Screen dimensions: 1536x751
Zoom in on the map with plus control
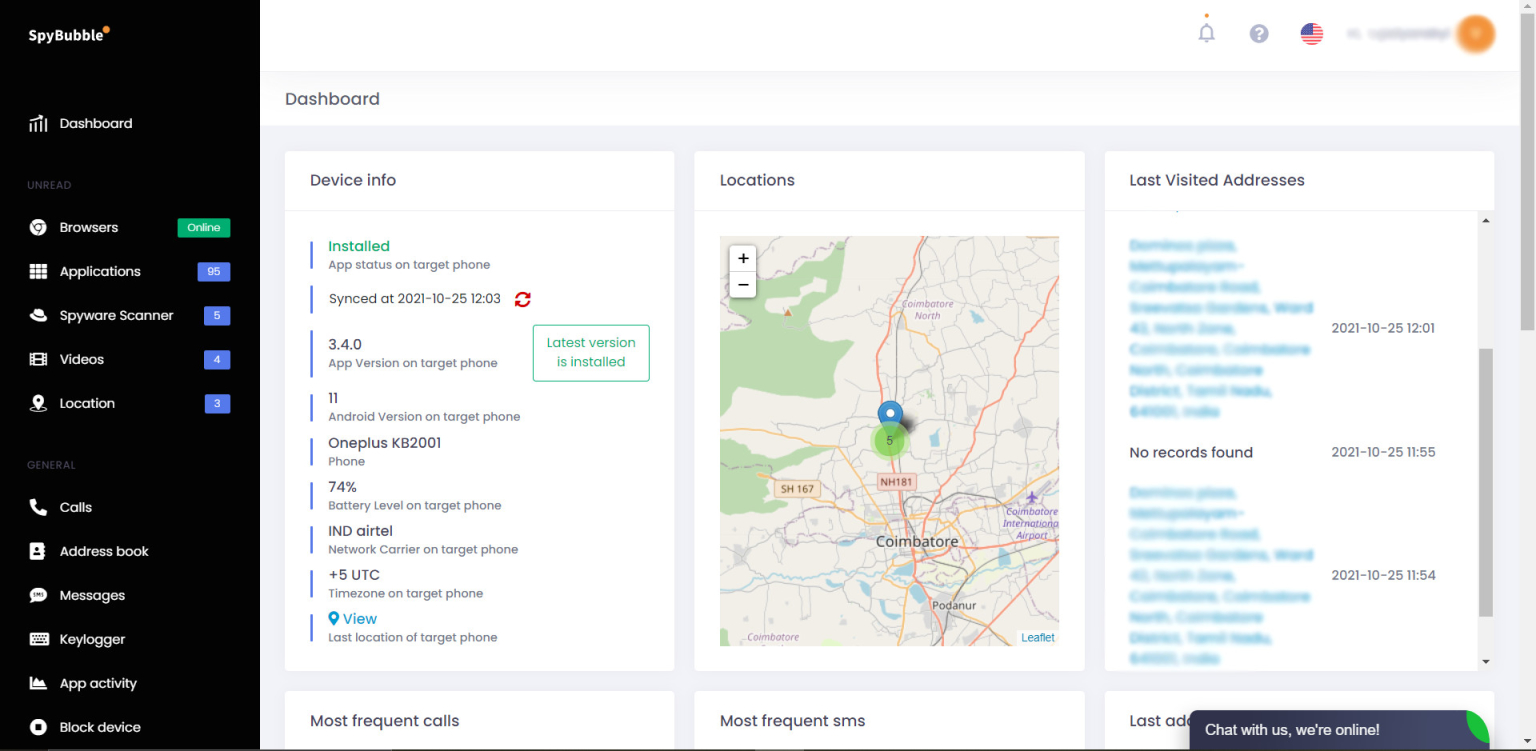point(743,258)
